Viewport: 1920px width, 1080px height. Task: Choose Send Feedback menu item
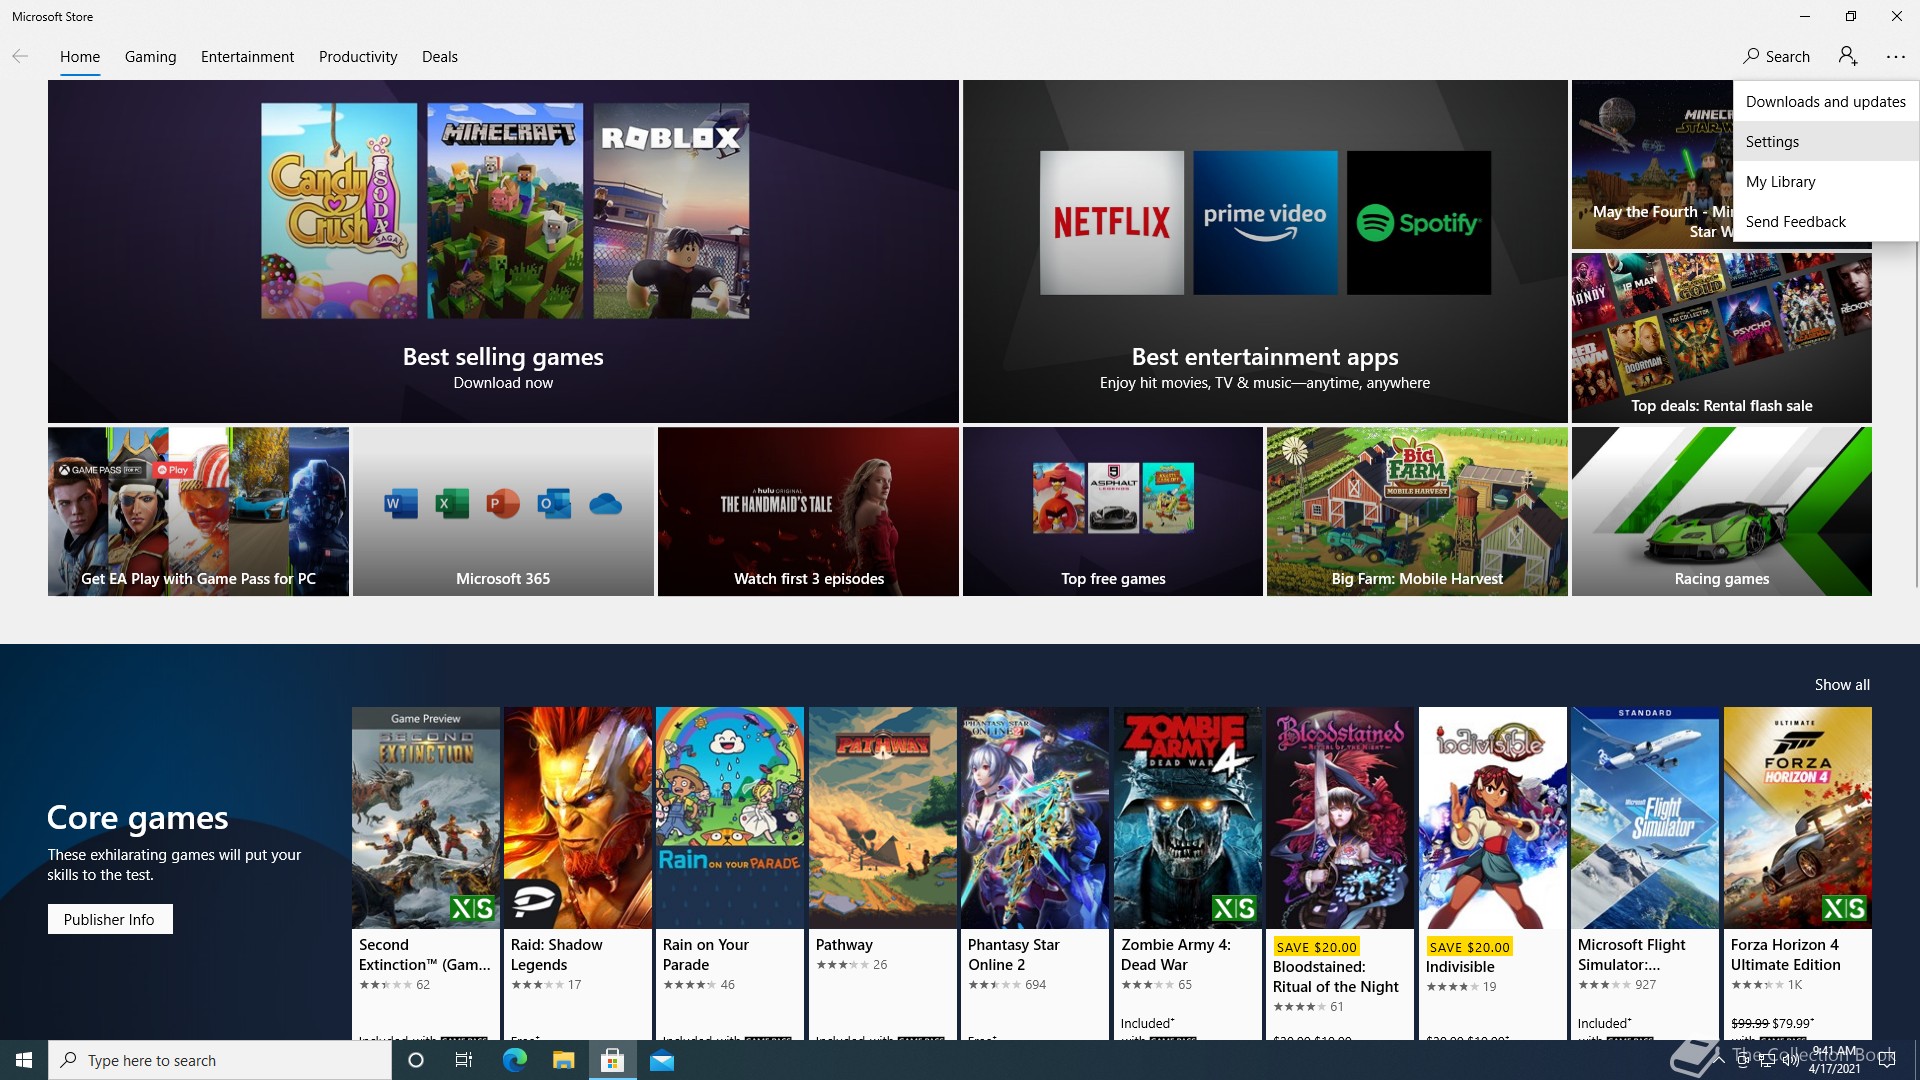(1826, 222)
